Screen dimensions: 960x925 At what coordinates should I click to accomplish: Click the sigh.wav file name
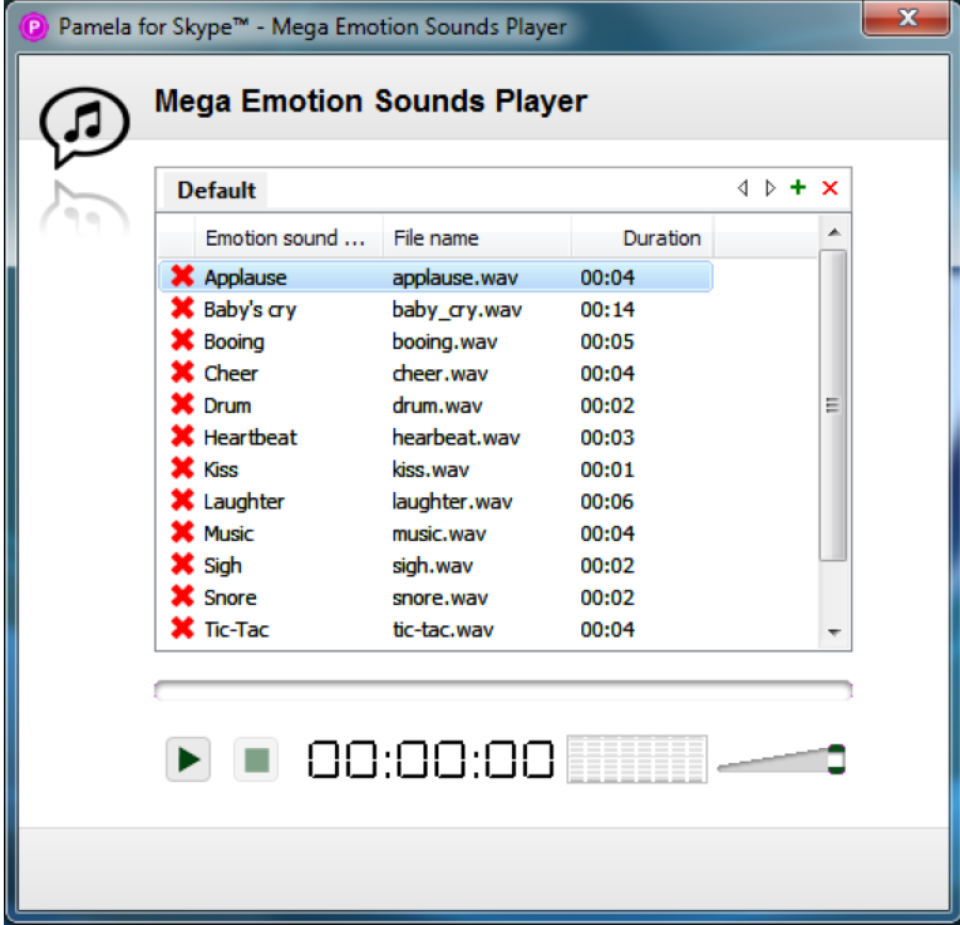tap(432, 566)
